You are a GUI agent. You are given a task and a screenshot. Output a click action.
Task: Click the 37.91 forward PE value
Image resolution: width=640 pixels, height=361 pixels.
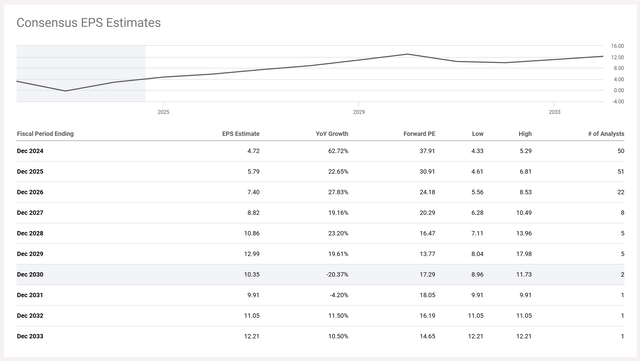coord(427,151)
